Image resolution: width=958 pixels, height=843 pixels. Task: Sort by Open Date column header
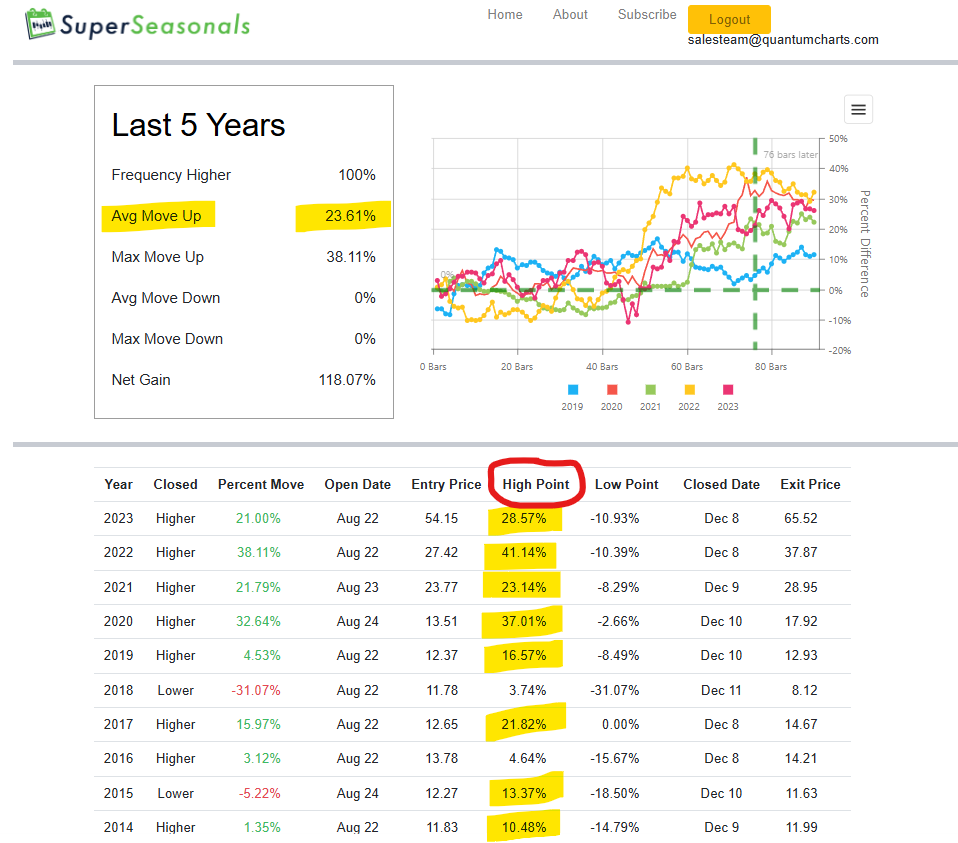(357, 484)
